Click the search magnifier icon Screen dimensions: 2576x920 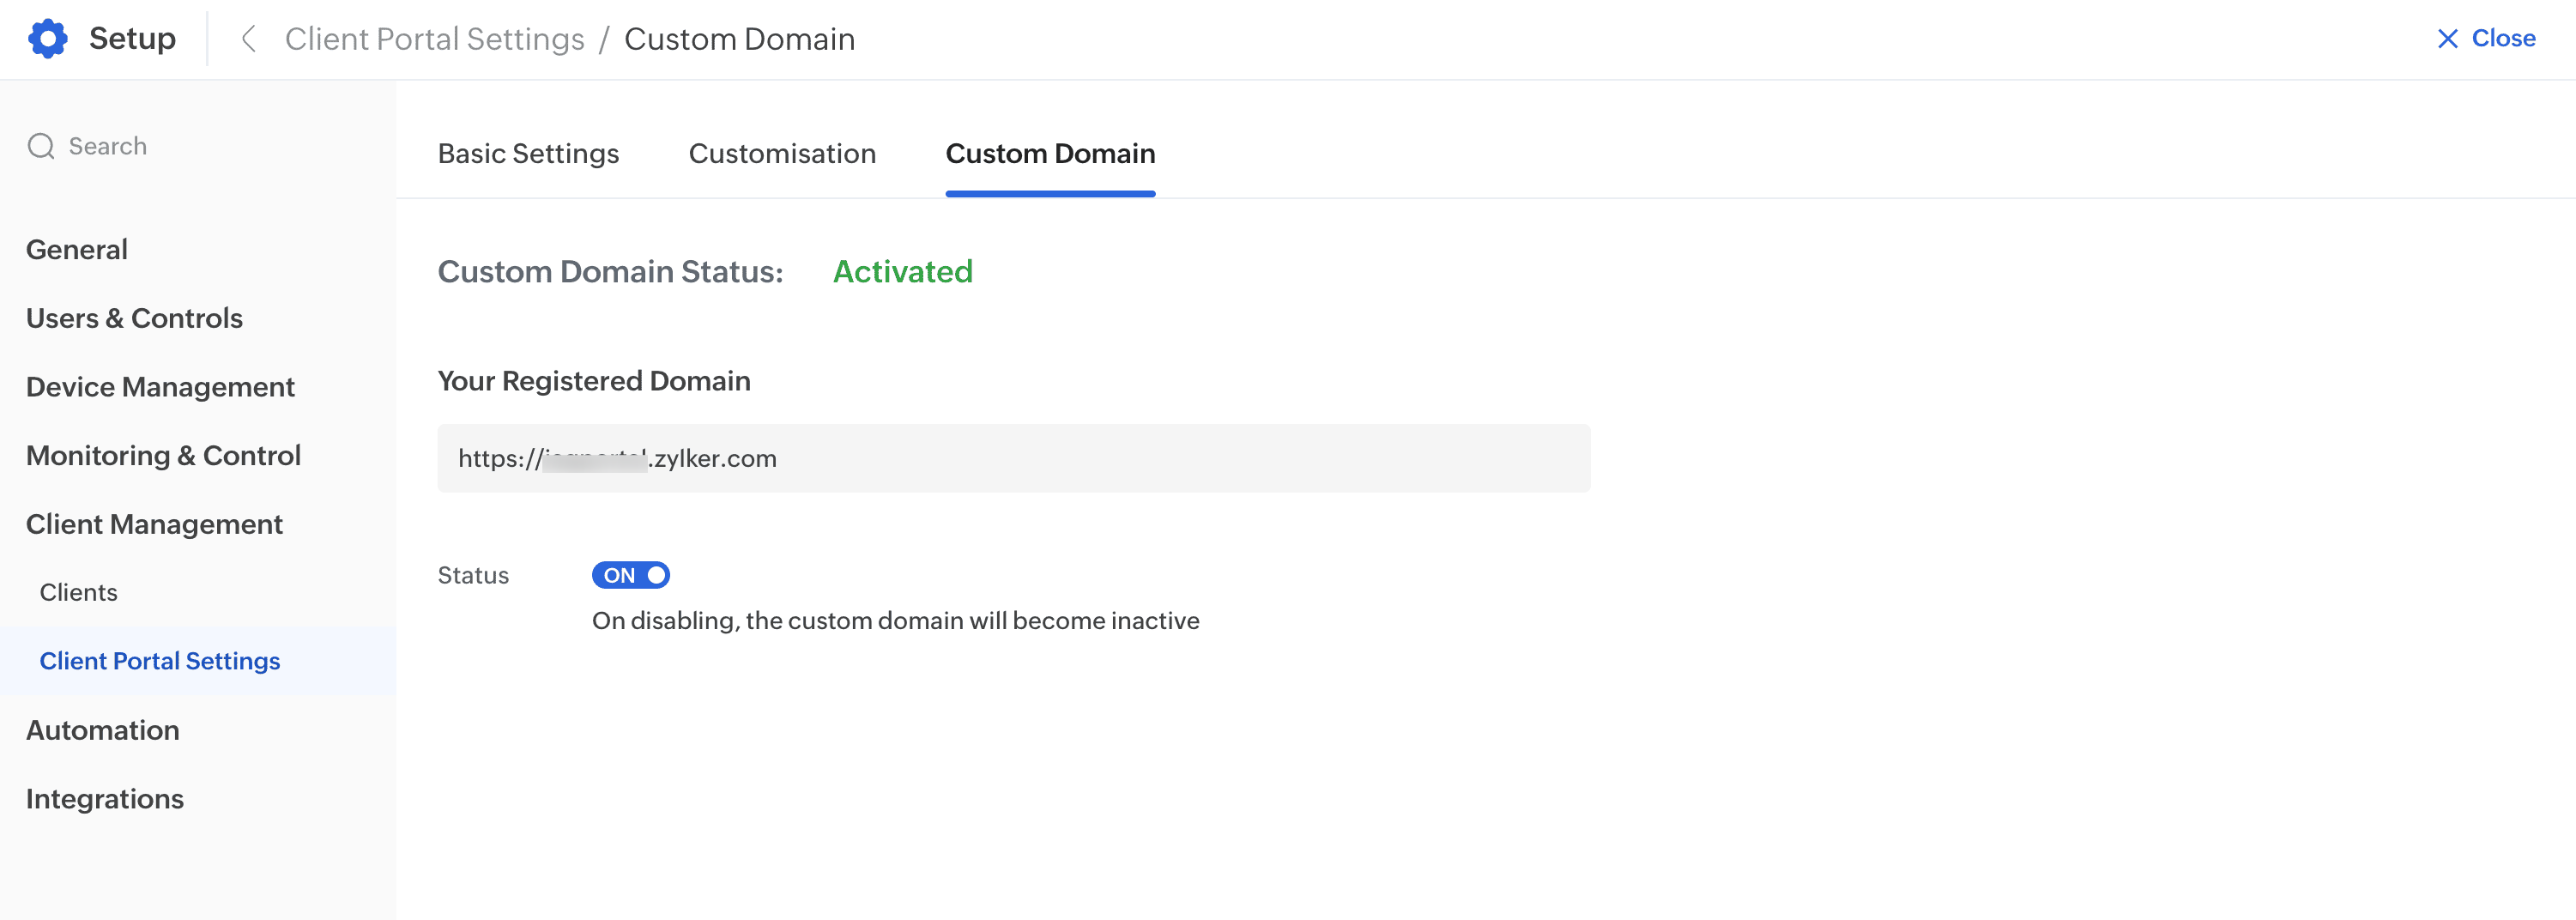click(41, 146)
